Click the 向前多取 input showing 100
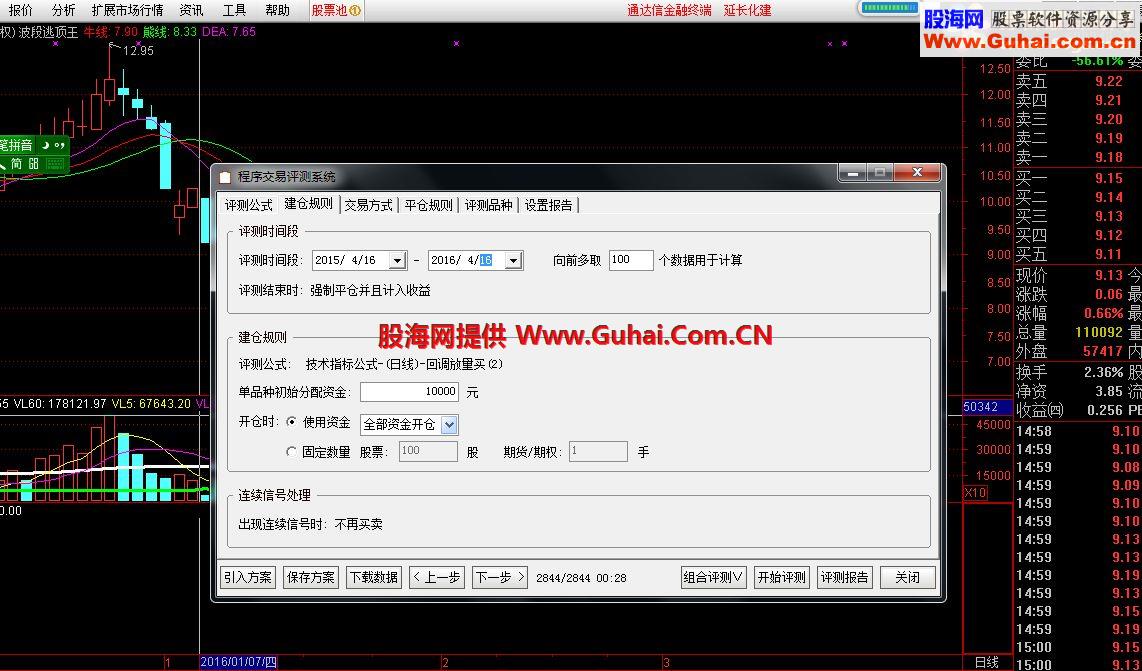This screenshot has height=671, width=1142. coord(631,260)
